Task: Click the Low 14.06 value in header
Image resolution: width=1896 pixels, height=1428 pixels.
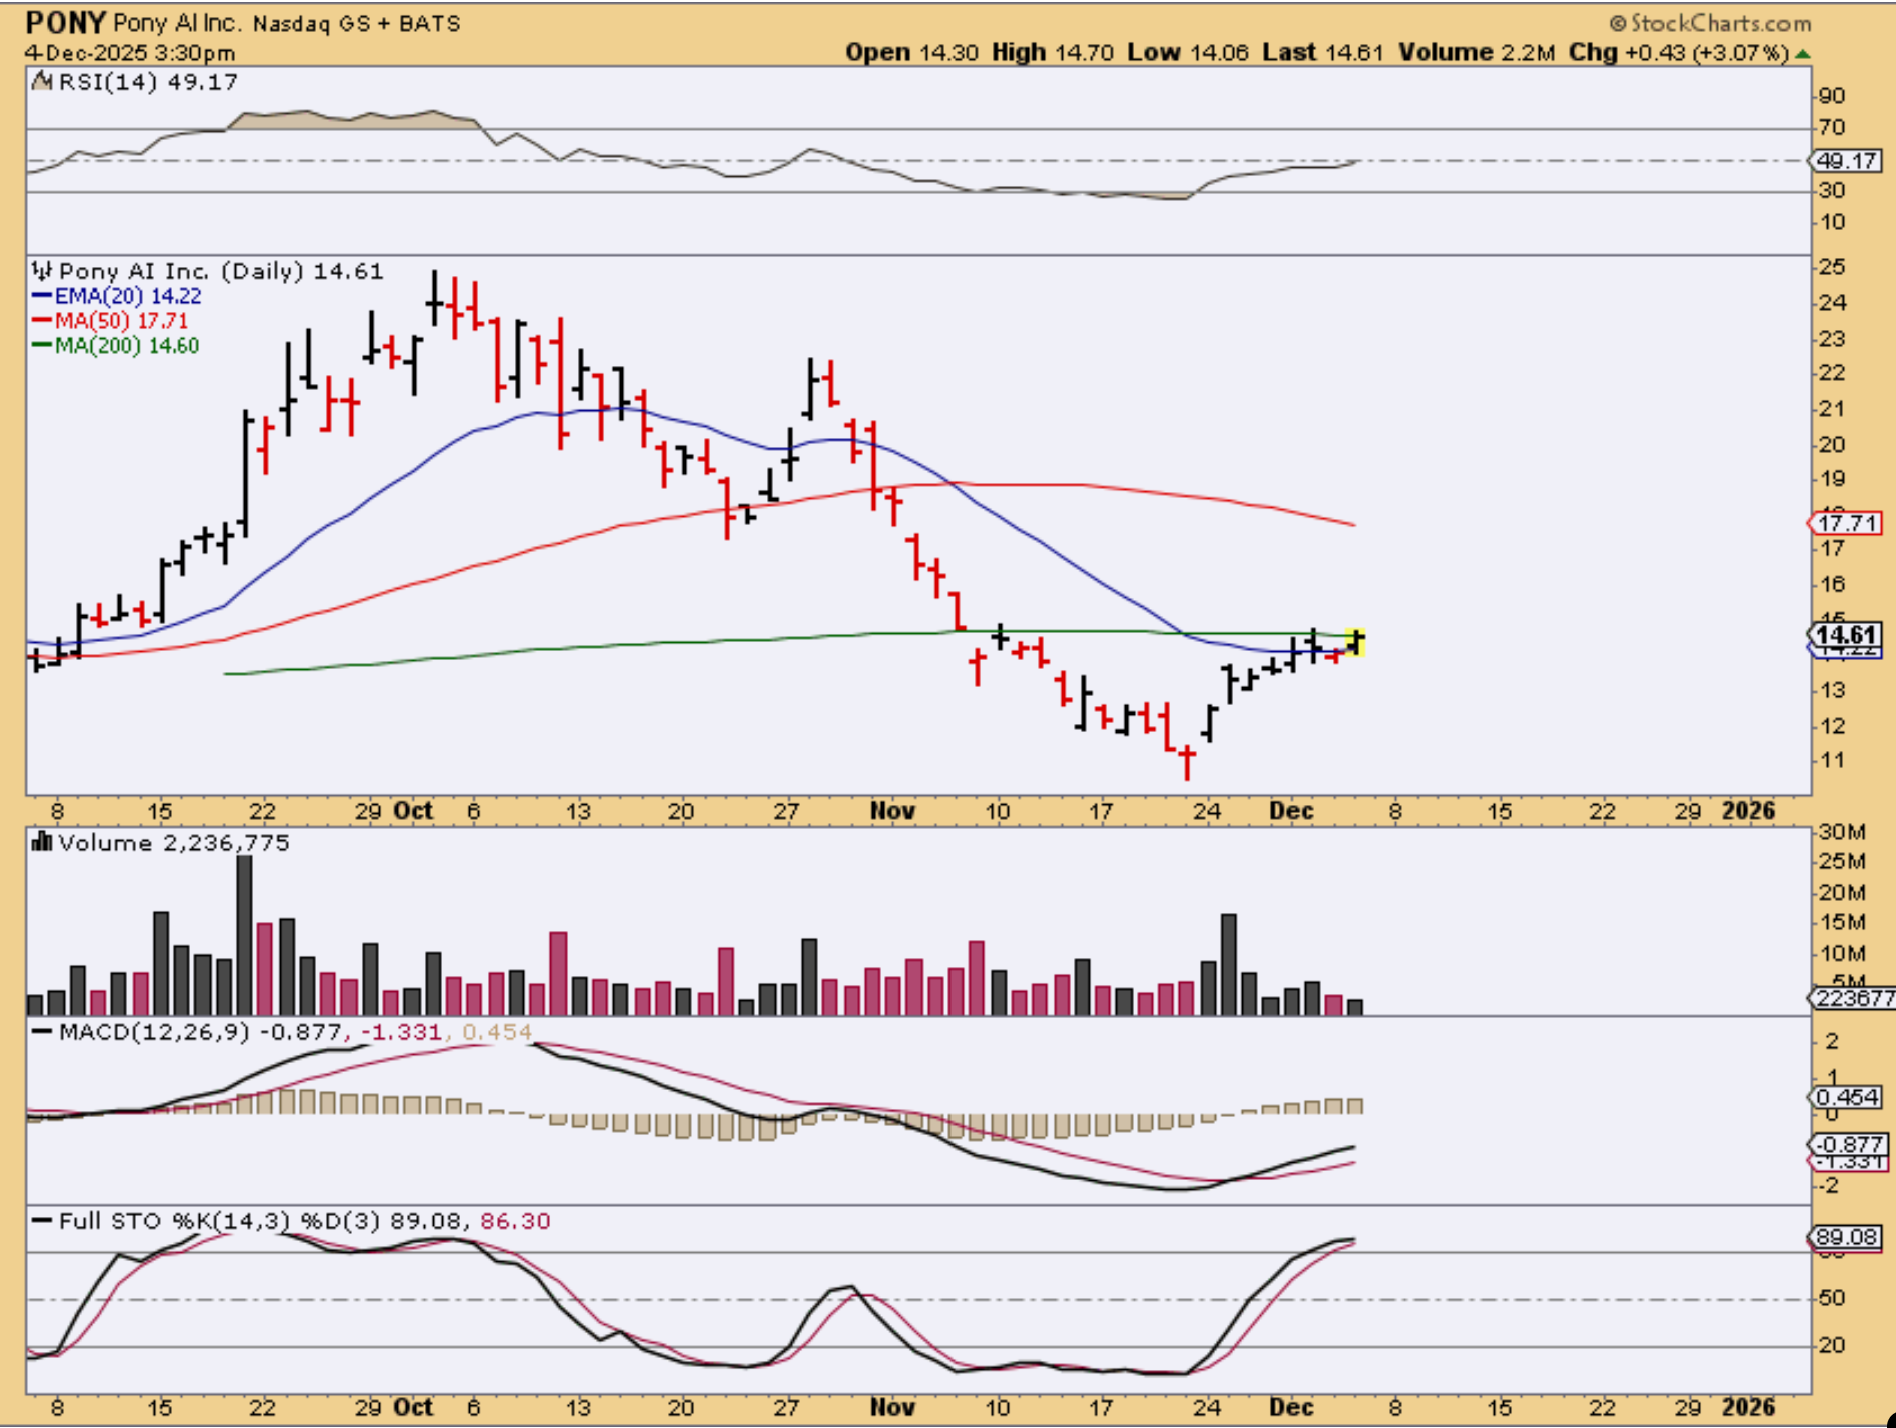Action: click(x=1188, y=52)
